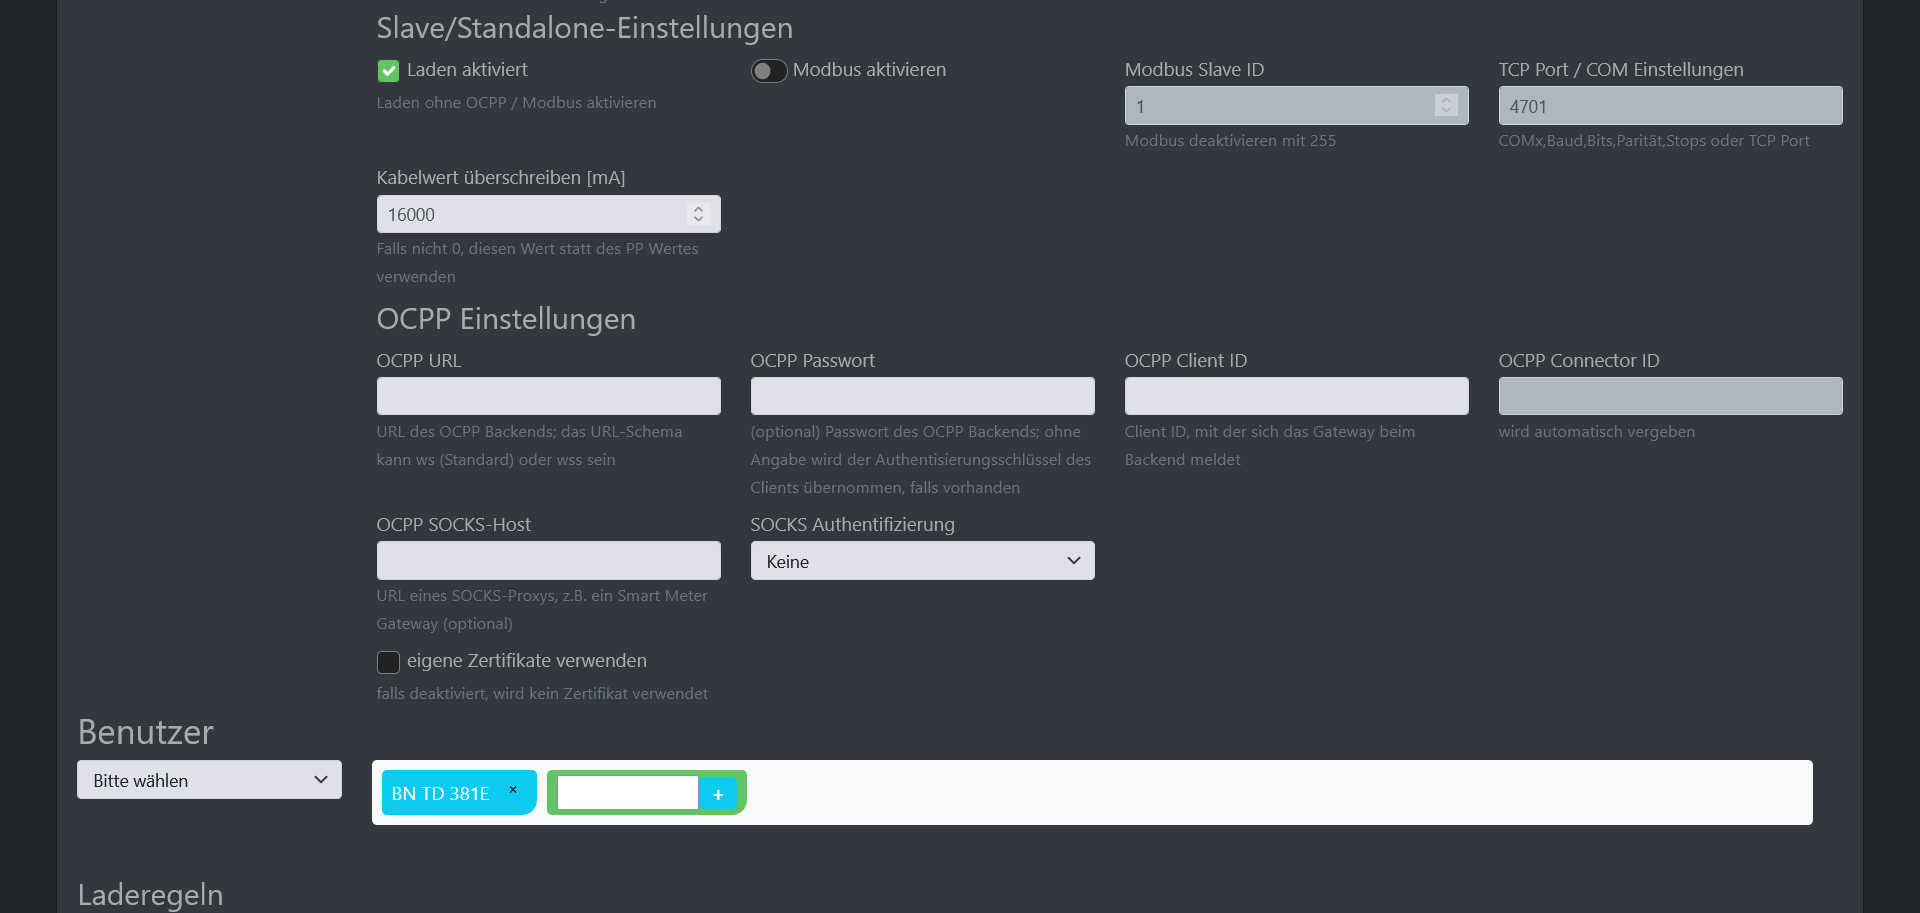Click the plus button to add user
This screenshot has width=1920, height=913.
pos(718,794)
